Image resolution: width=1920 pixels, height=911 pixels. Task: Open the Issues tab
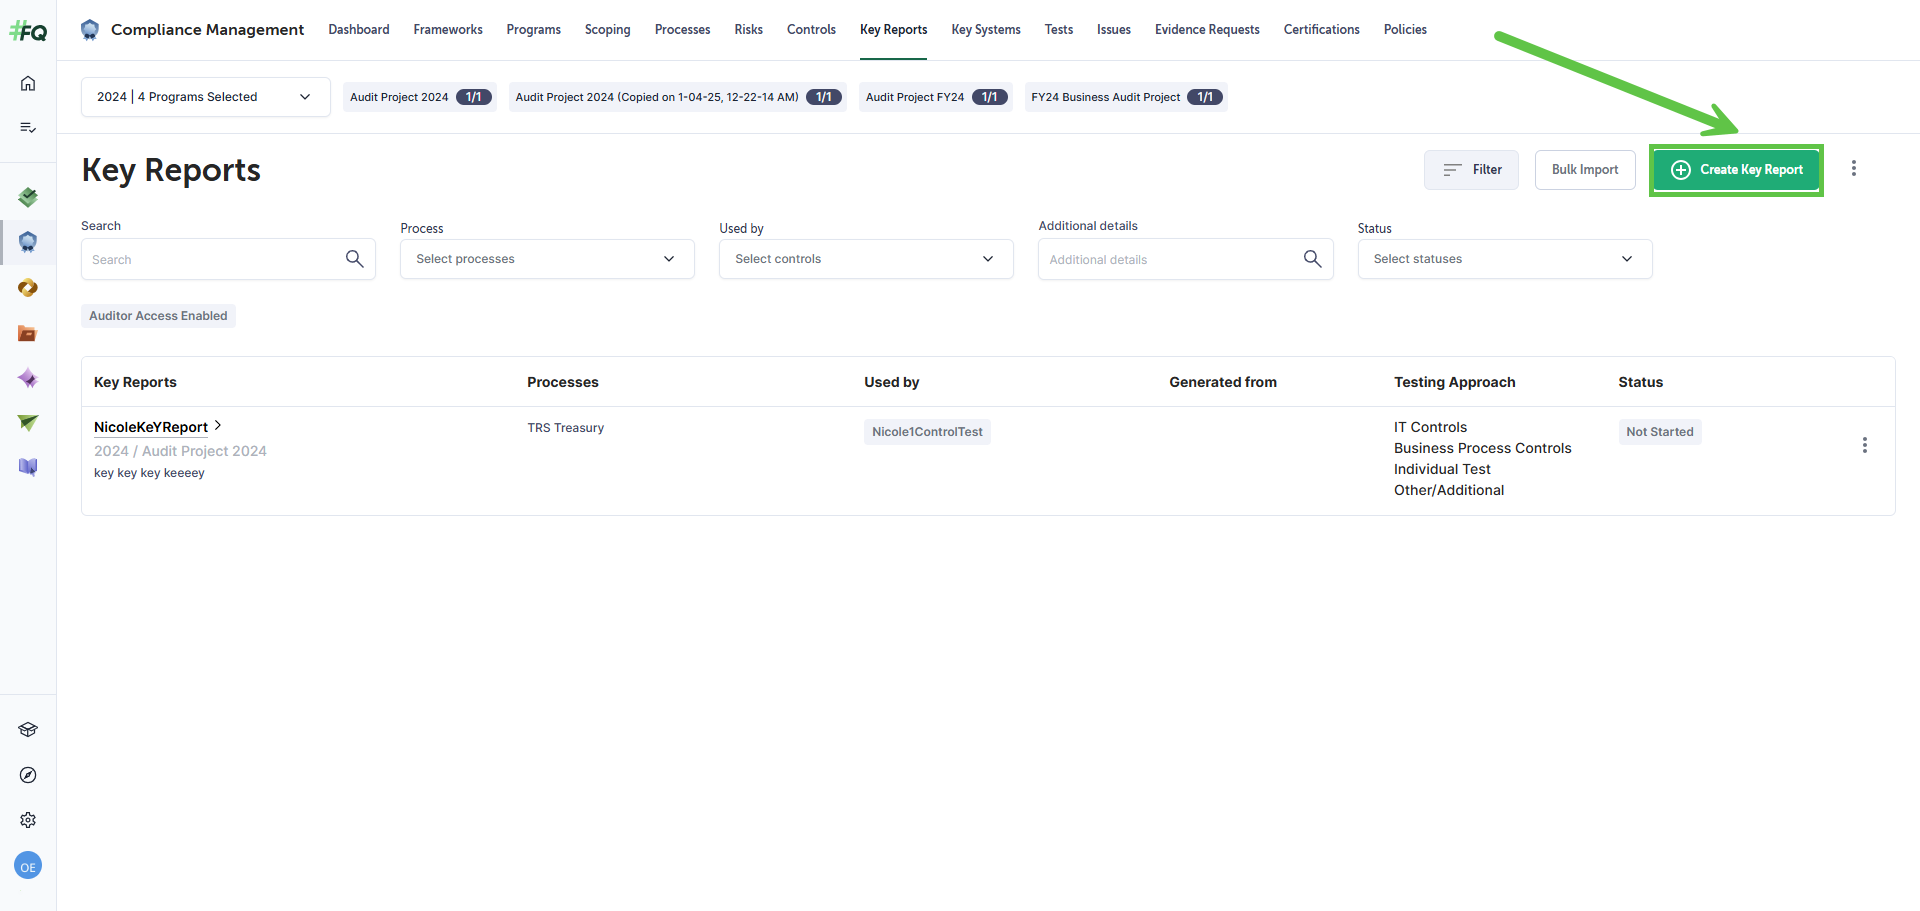(x=1114, y=30)
